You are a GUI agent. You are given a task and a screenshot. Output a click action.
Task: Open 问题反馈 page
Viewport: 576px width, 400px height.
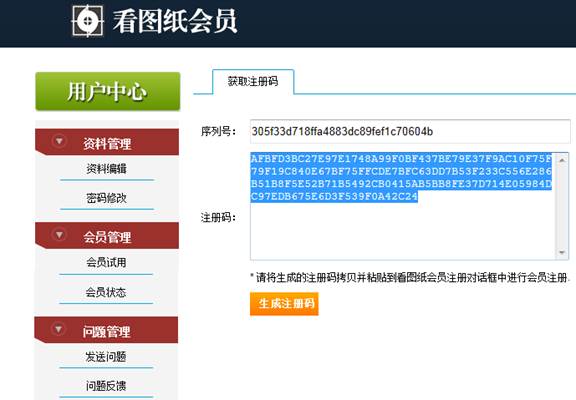tap(106, 386)
